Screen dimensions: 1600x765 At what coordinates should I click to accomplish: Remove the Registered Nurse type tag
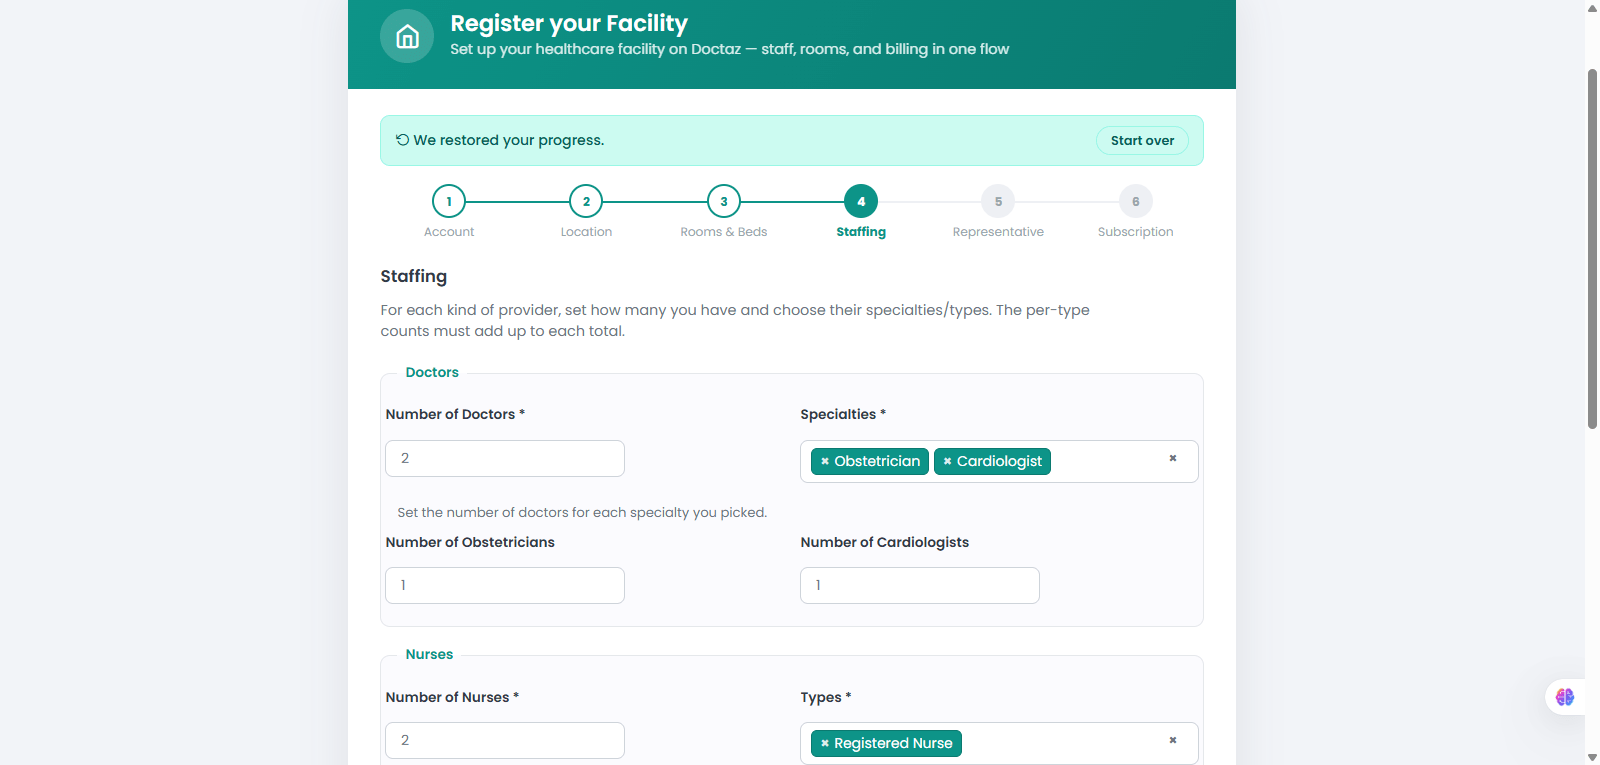click(825, 744)
